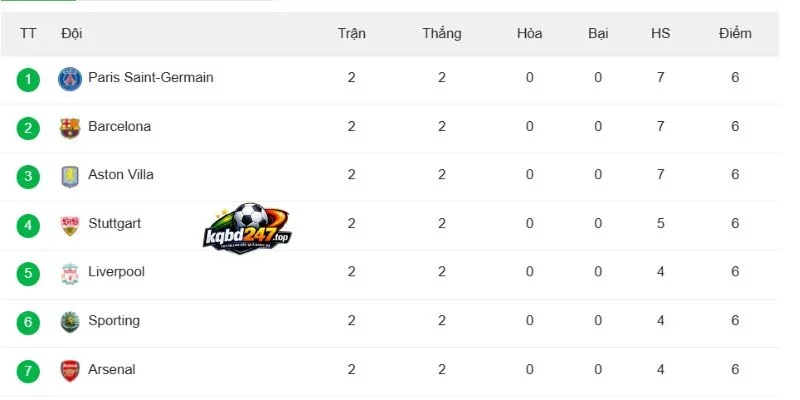This screenshot has width=800, height=400.
Task: Click the Barcelona club crest
Action: [x=70, y=128]
